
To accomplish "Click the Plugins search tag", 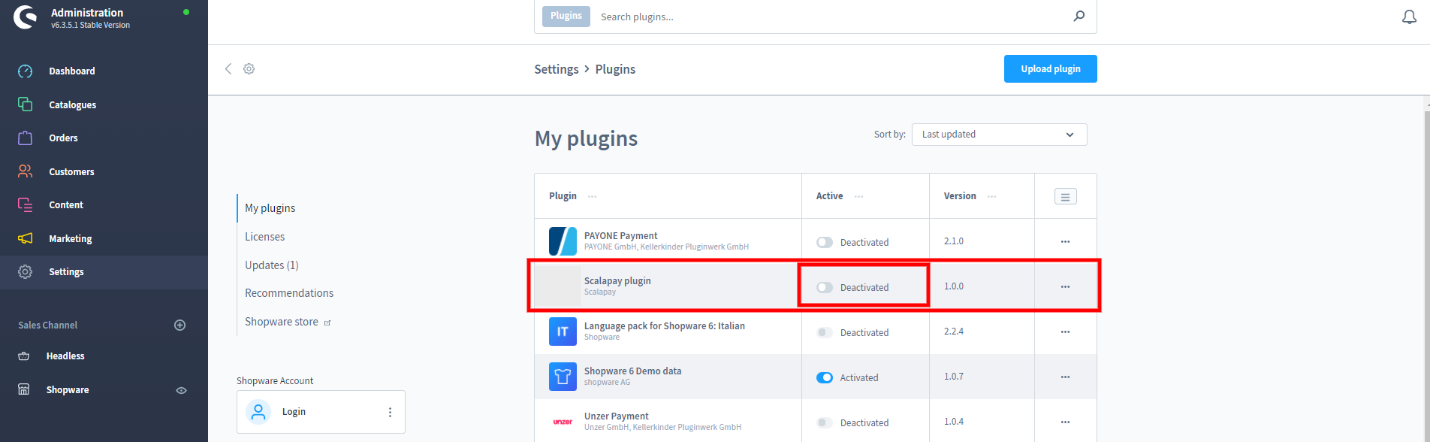I will point(566,16).
